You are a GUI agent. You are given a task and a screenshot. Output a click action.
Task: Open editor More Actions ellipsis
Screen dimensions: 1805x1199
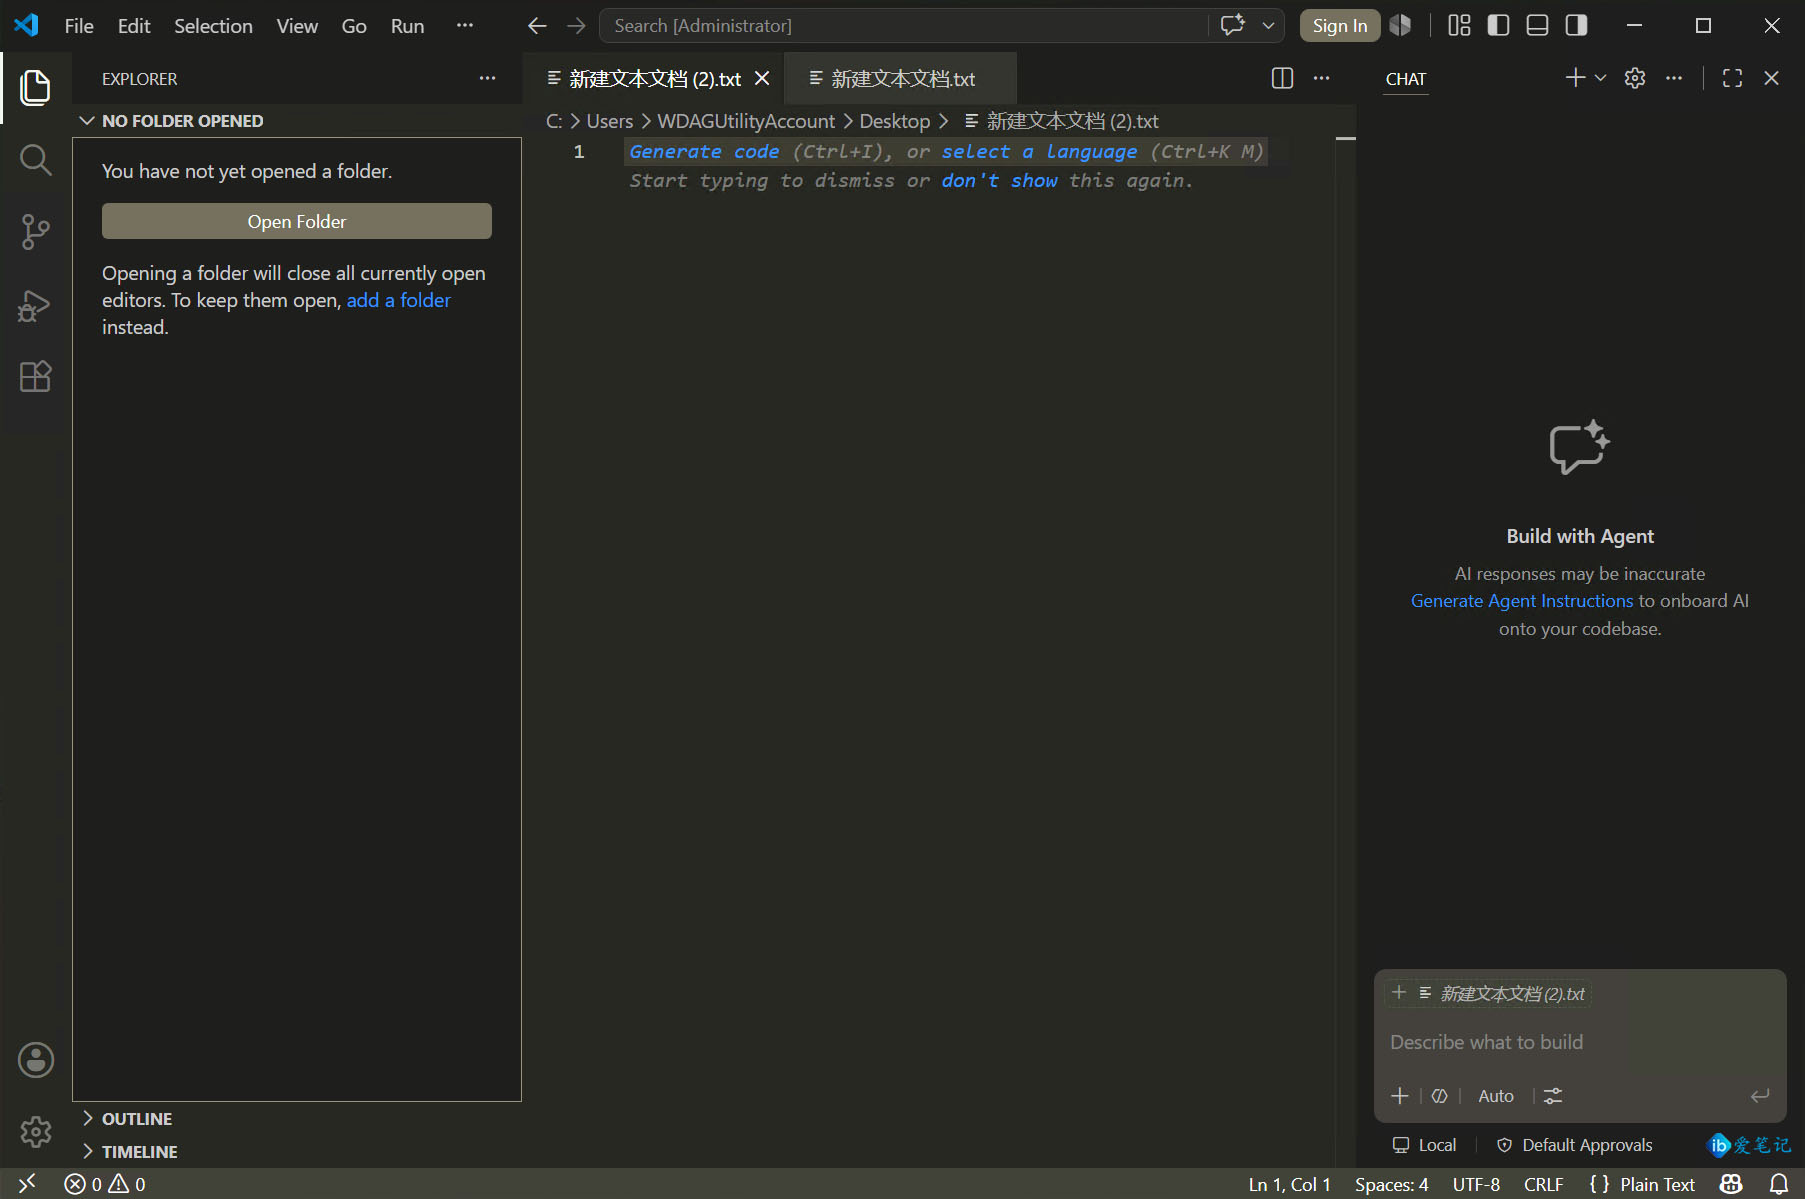[x=1322, y=78]
